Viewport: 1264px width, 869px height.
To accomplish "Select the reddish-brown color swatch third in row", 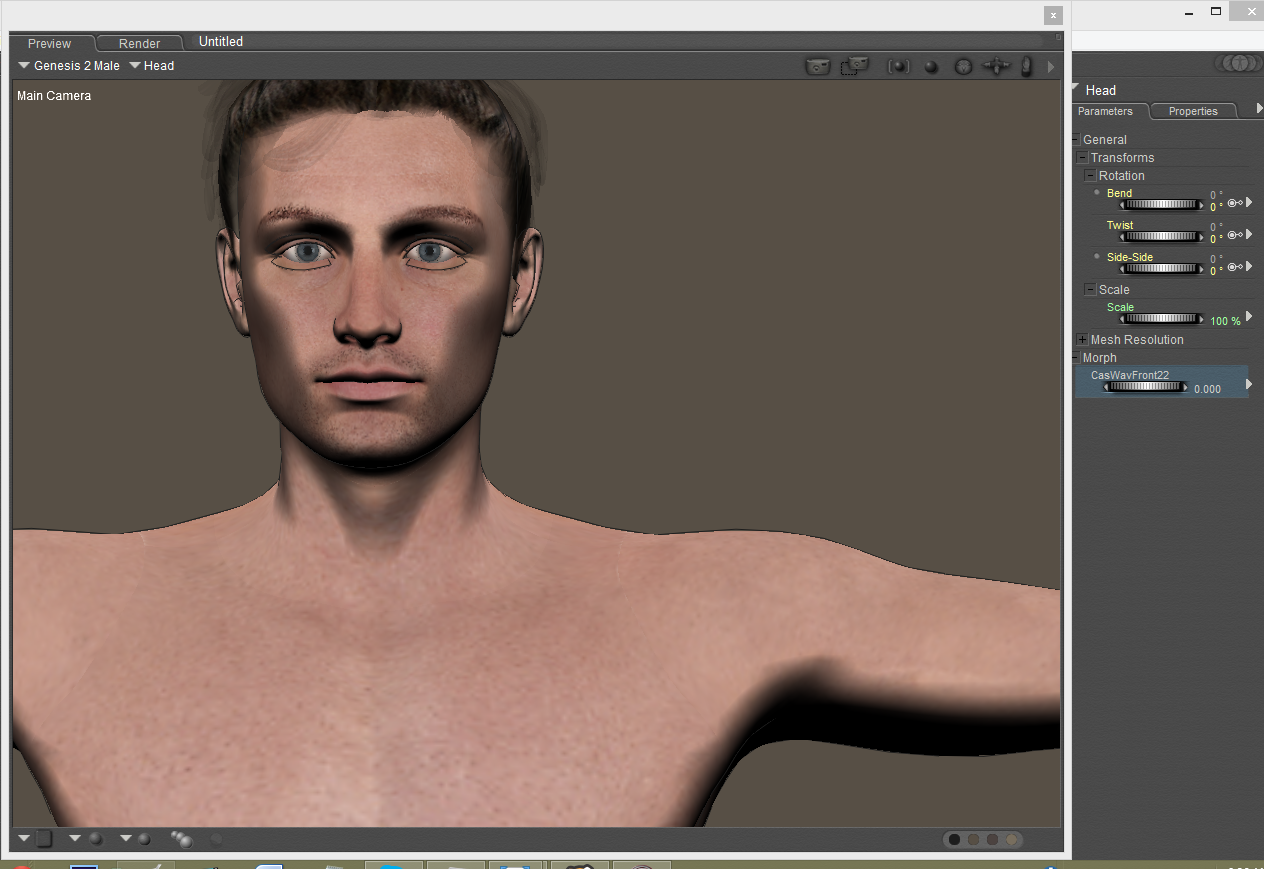I will (x=992, y=839).
